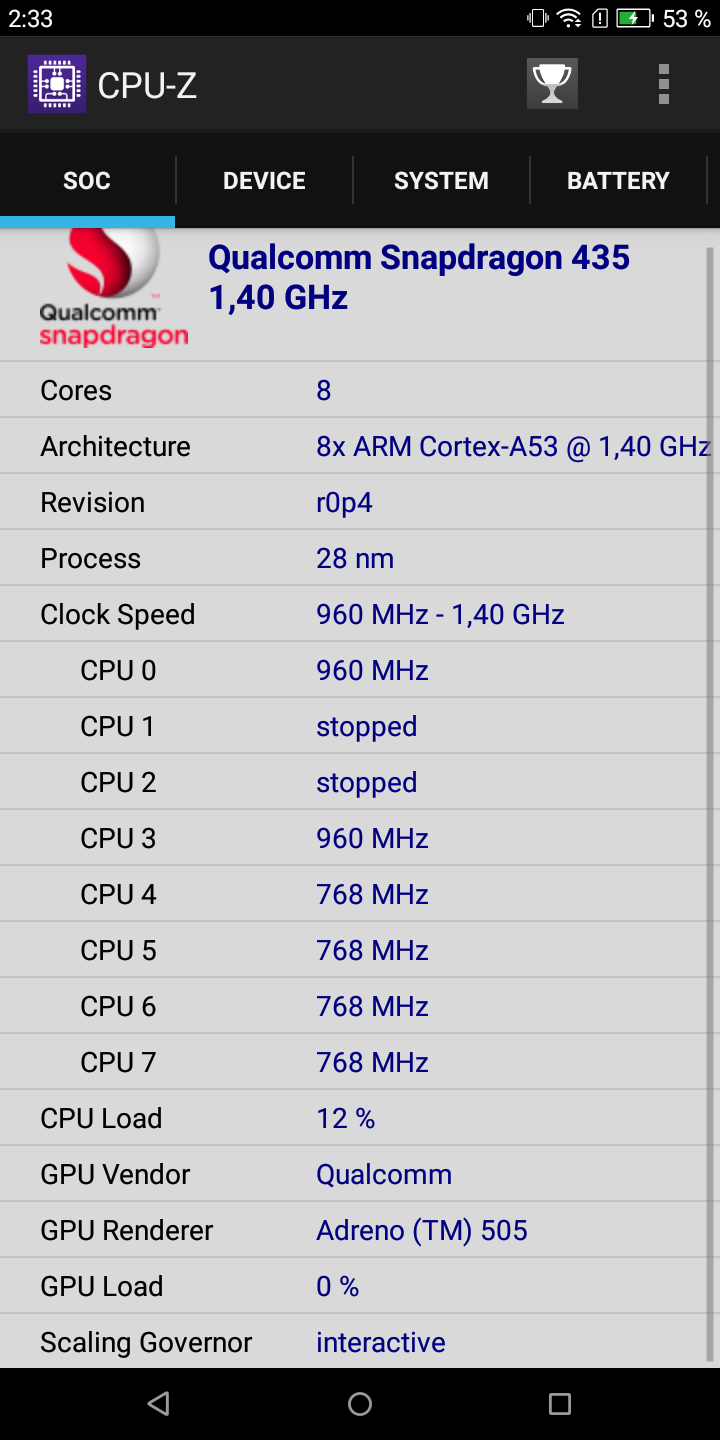
Task: Tap the Clock Speed row
Action: tap(354, 614)
